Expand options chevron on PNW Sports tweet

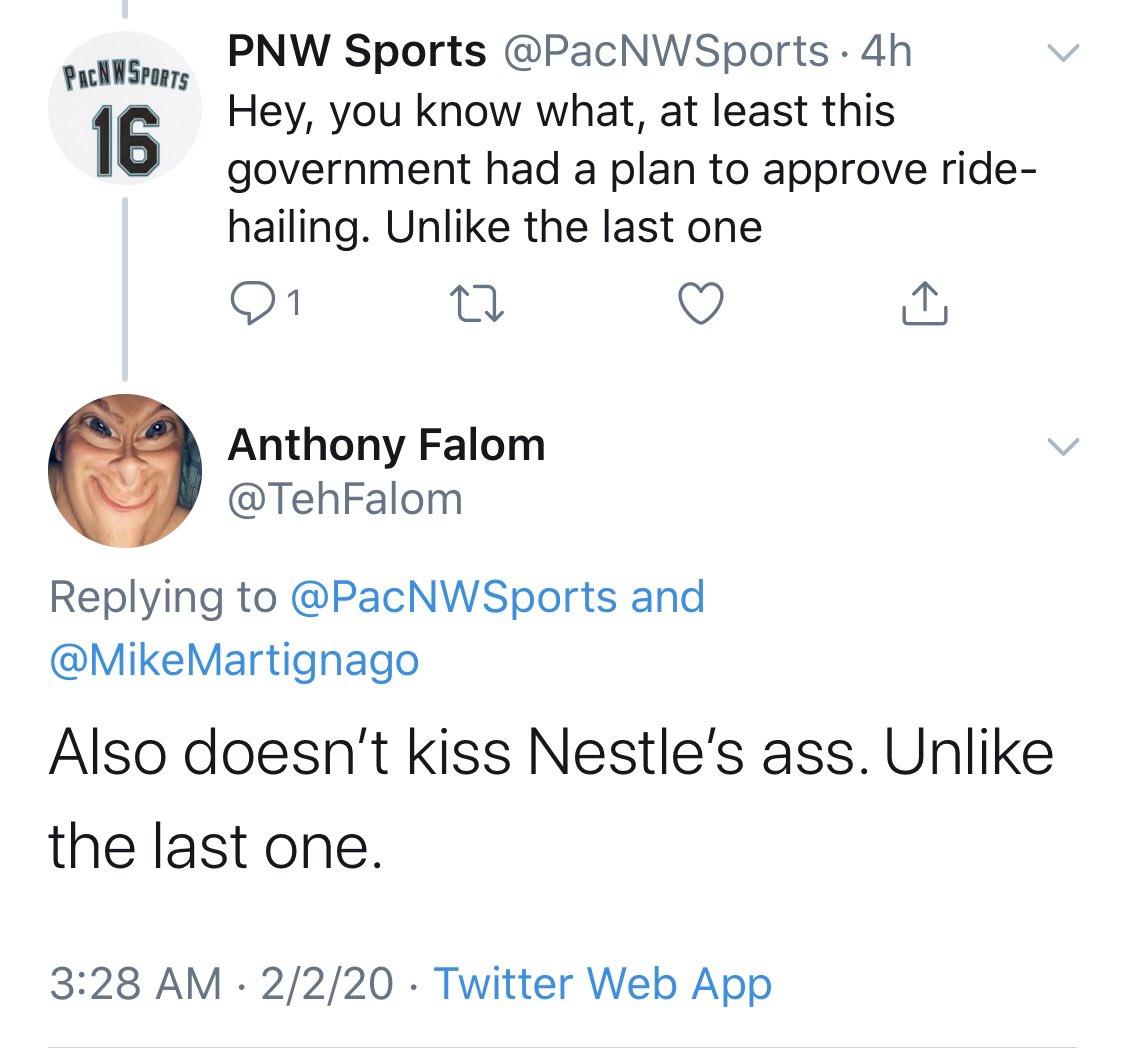(x=1062, y=52)
